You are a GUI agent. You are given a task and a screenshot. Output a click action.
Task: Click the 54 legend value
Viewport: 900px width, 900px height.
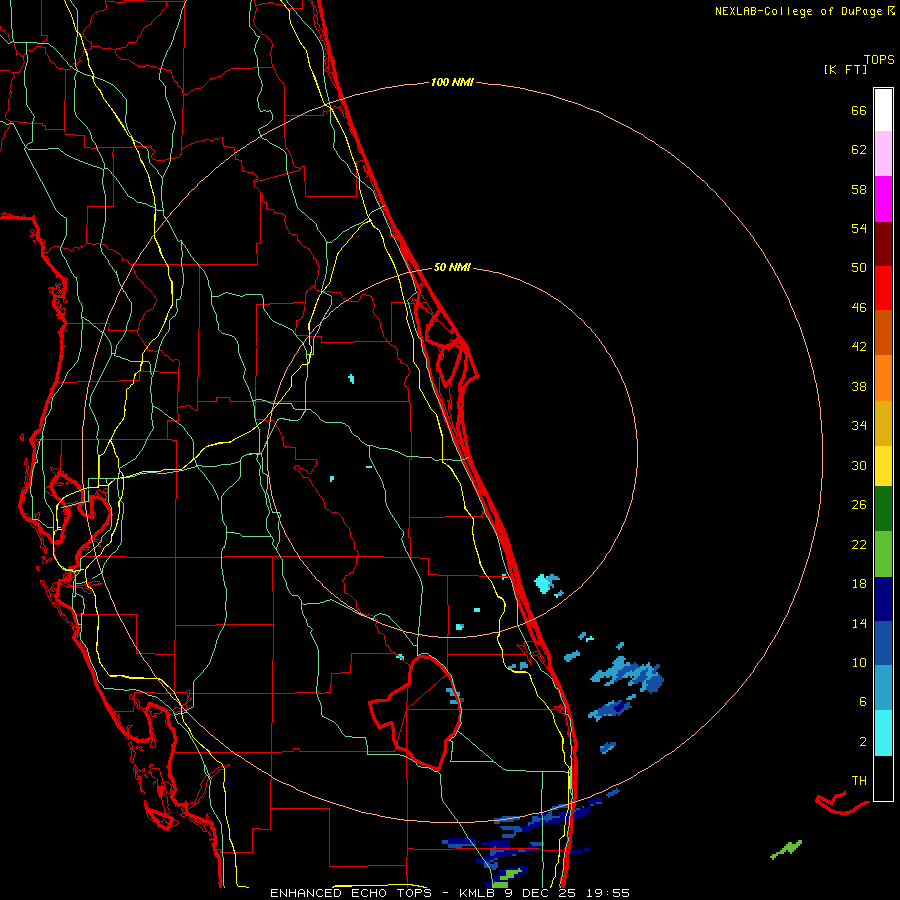(859, 228)
